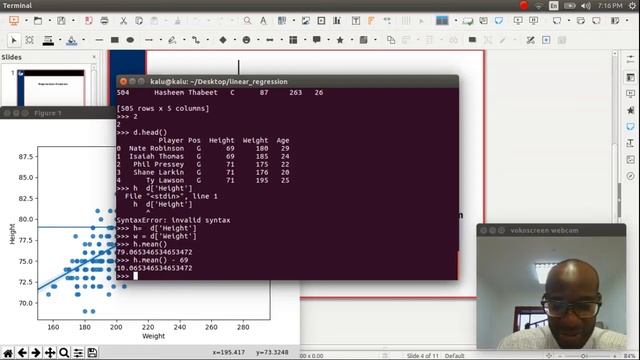Open the sidebar settings menu icon
Screen dimensions: 640x360
[x=630, y=59]
